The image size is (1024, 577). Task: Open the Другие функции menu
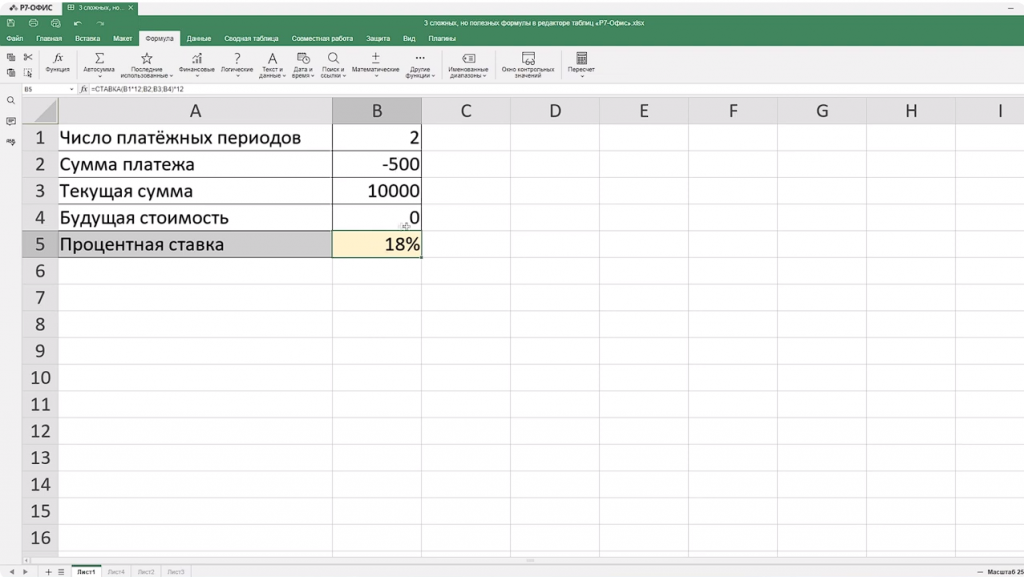pyautogui.click(x=420, y=65)
